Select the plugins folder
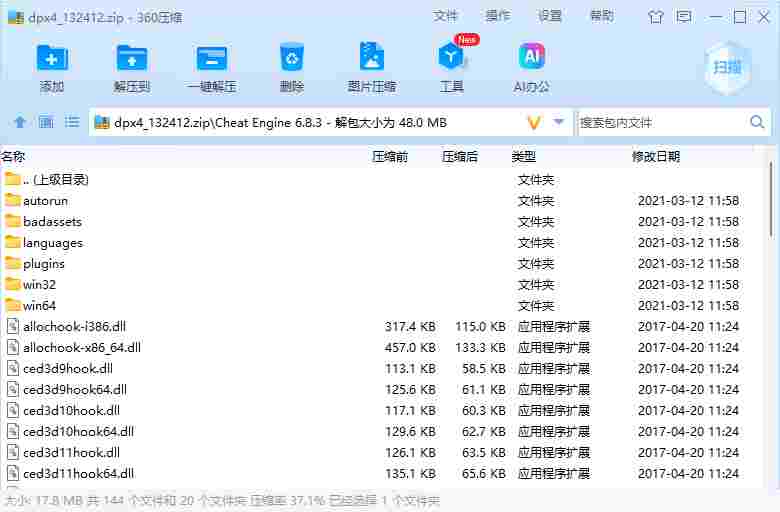Image resolution: width=780 pixels, height=512 pixels. tap(383, 263)
